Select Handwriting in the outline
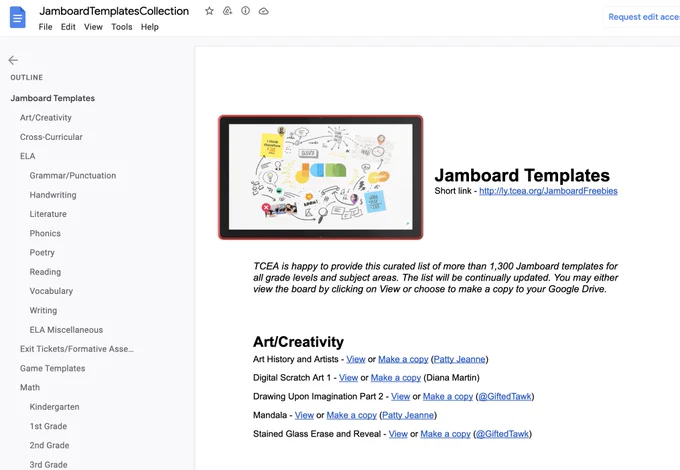 point(53,195)
